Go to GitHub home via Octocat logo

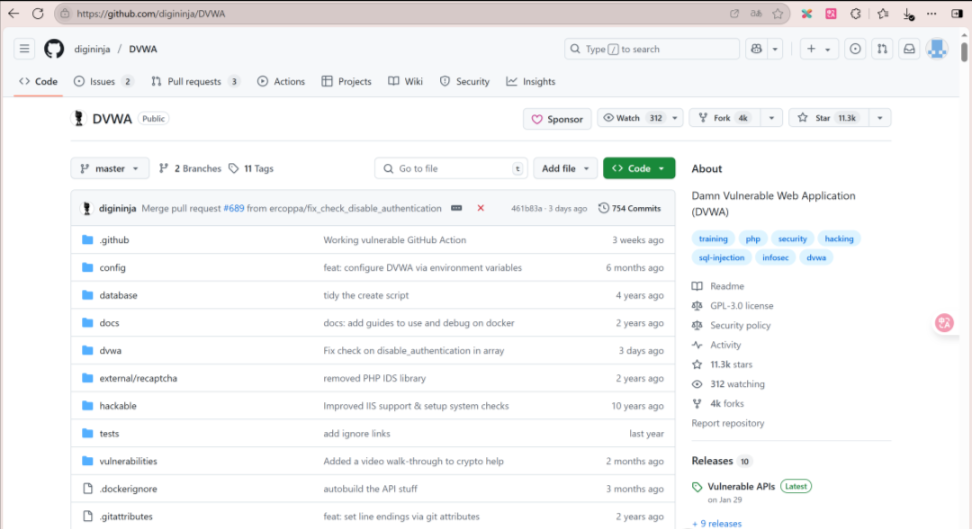[x=54, y=49]
